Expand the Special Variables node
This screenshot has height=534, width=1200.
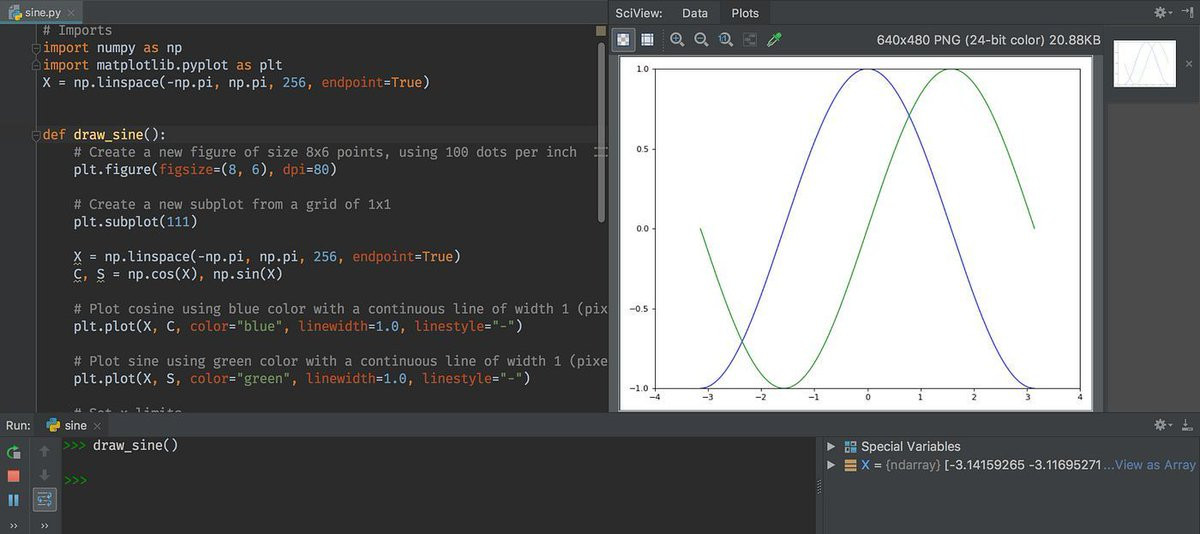pyautogui.click(x=831, y=447)
